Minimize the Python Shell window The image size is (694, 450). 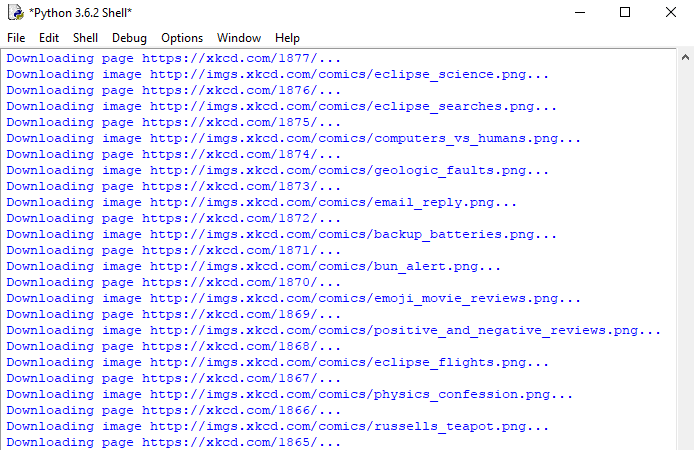click(x=580, y=12)
